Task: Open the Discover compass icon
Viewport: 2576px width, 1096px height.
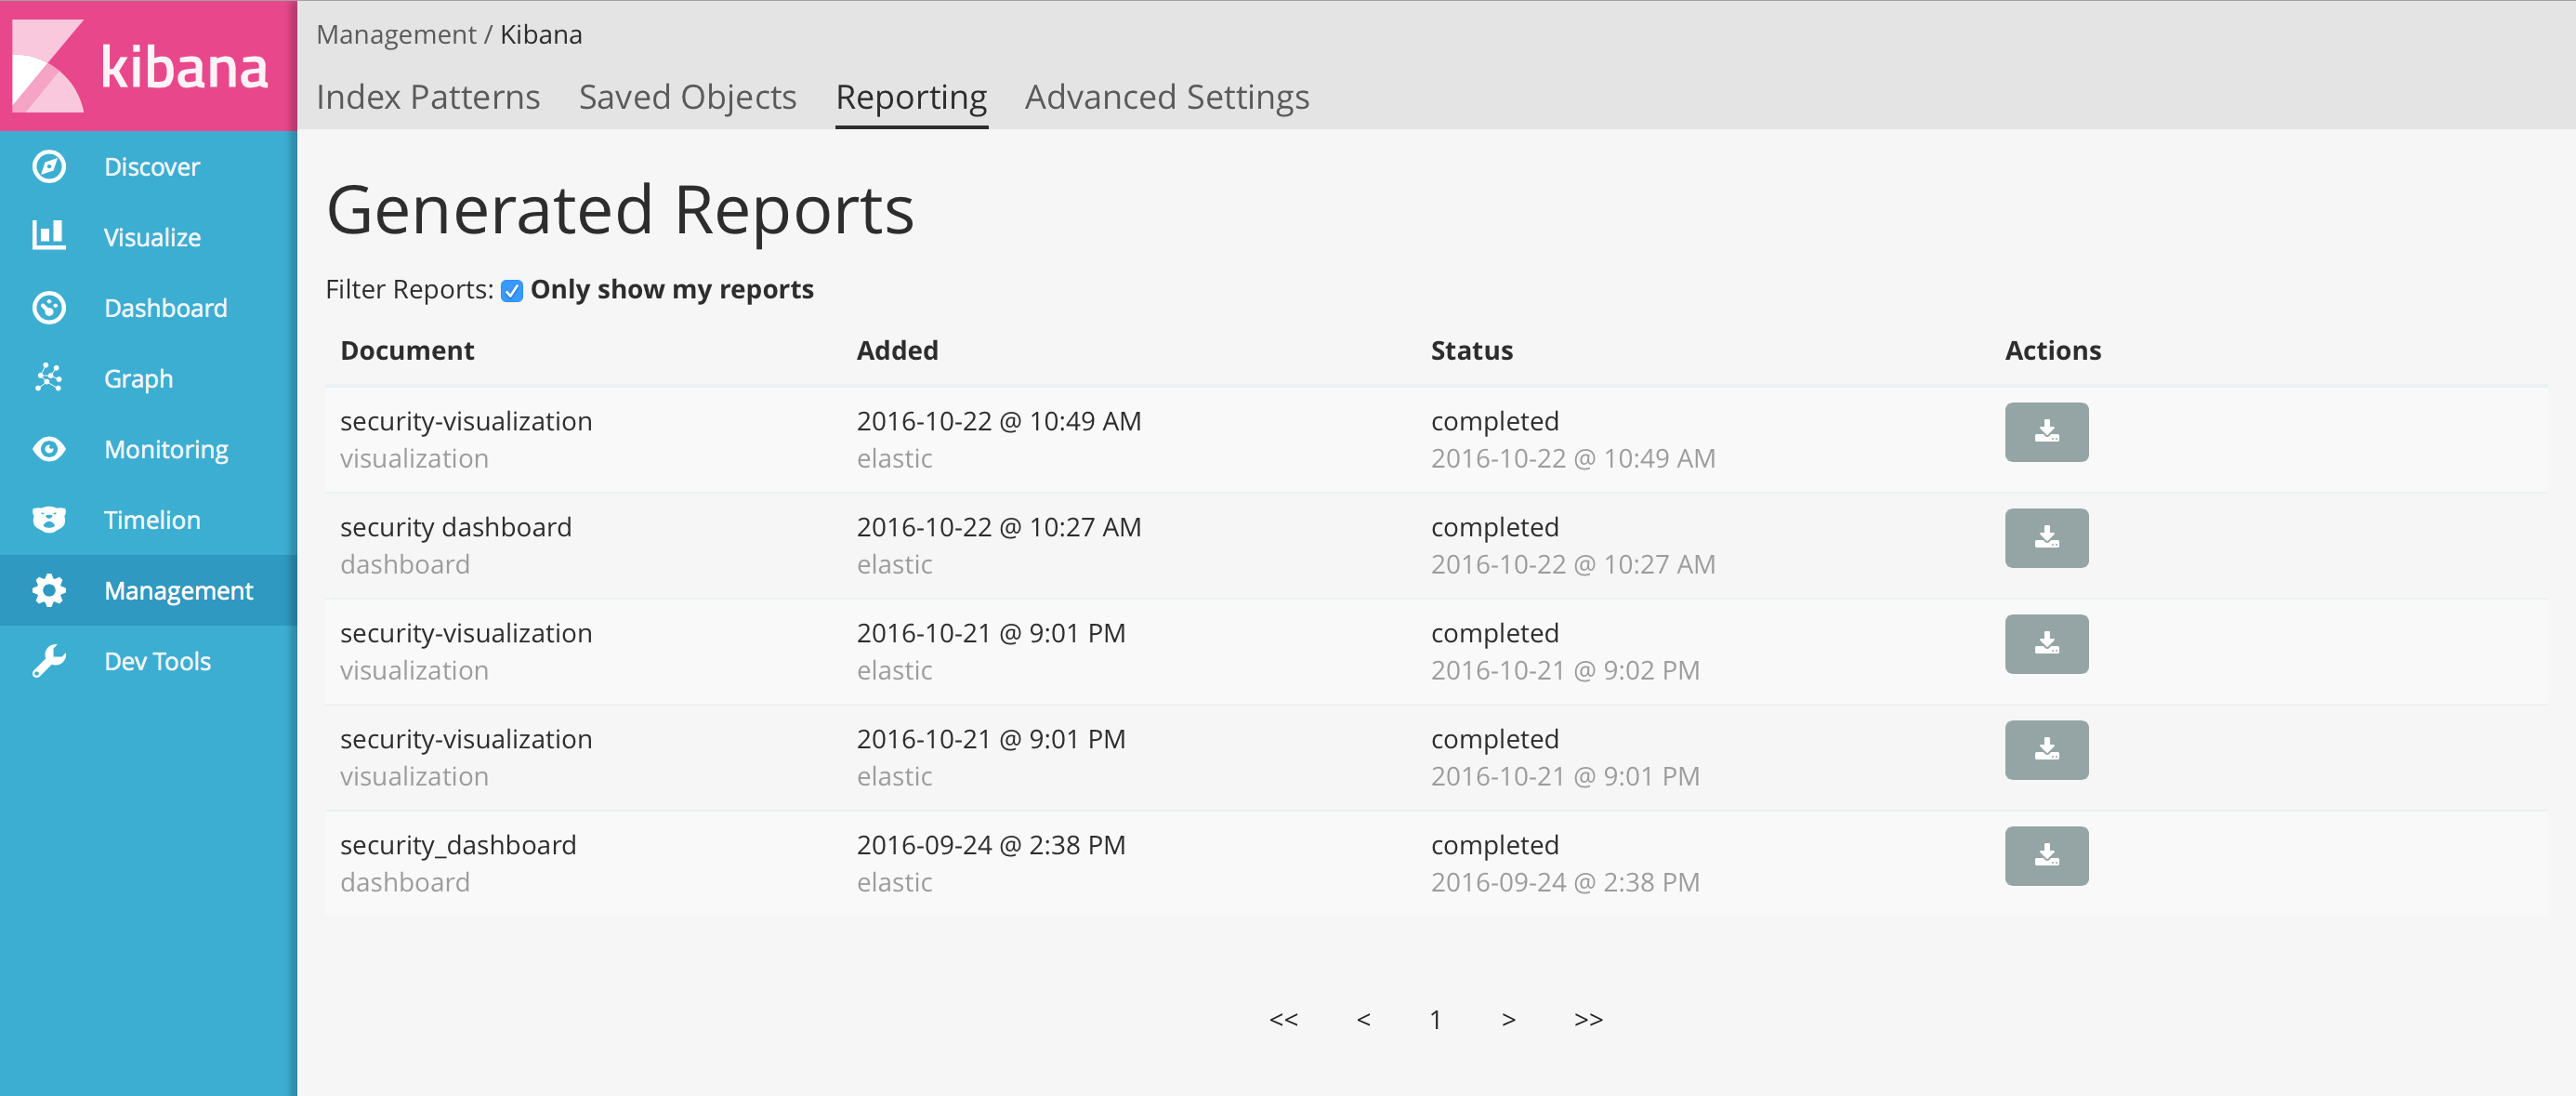Action: (x=48, y=167)
